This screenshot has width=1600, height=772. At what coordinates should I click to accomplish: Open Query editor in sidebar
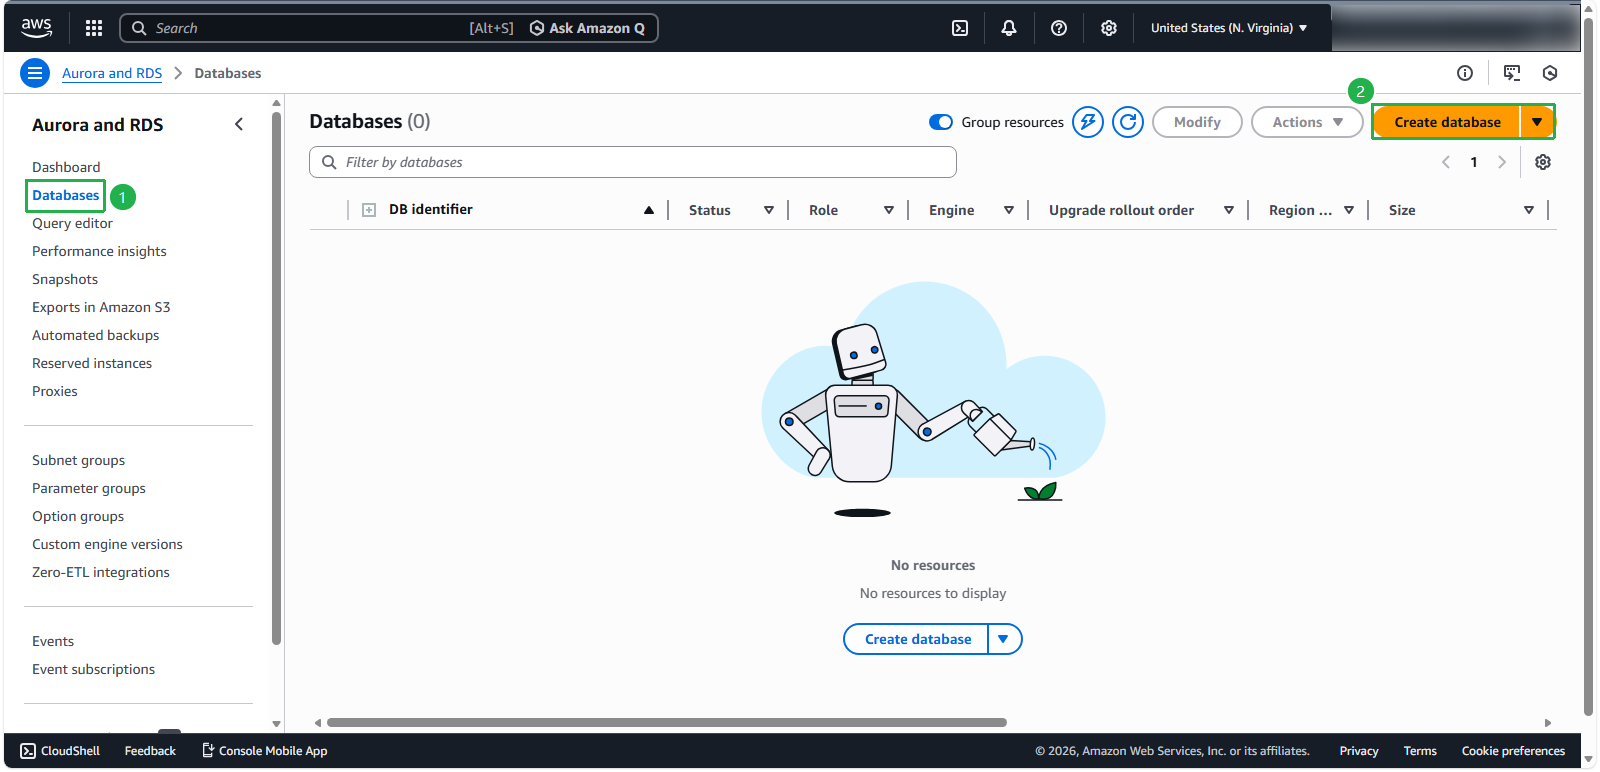coord(72,223)
